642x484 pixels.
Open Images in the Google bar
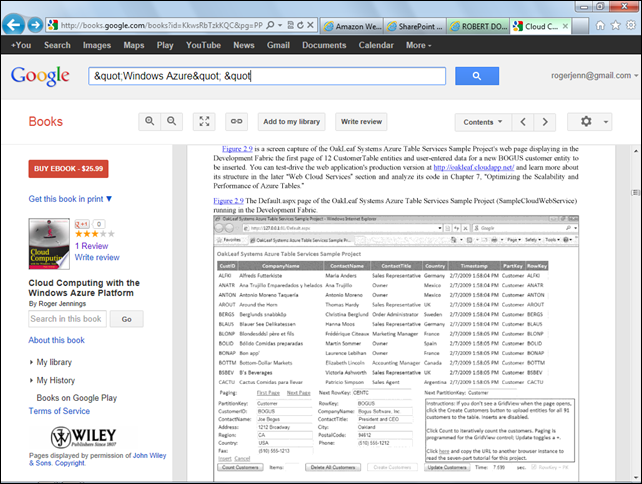point(97,45)
